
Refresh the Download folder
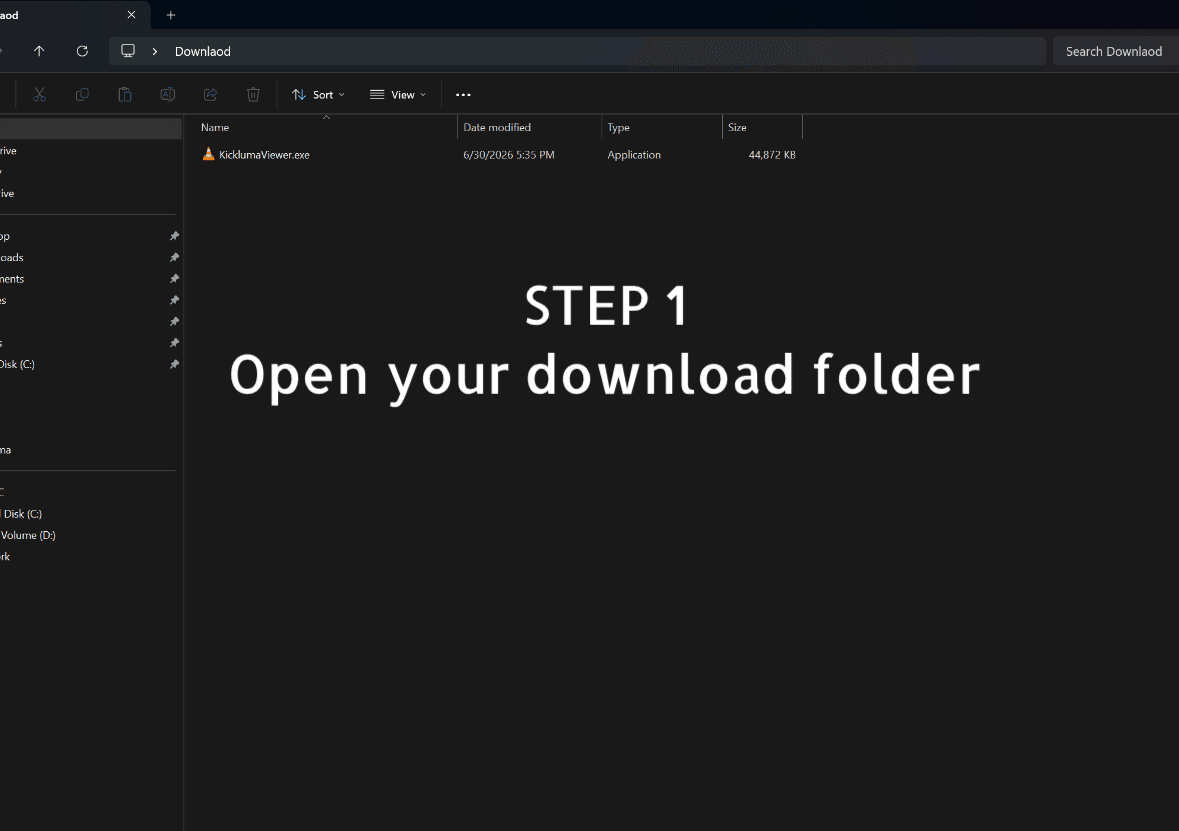coord(82,51)
